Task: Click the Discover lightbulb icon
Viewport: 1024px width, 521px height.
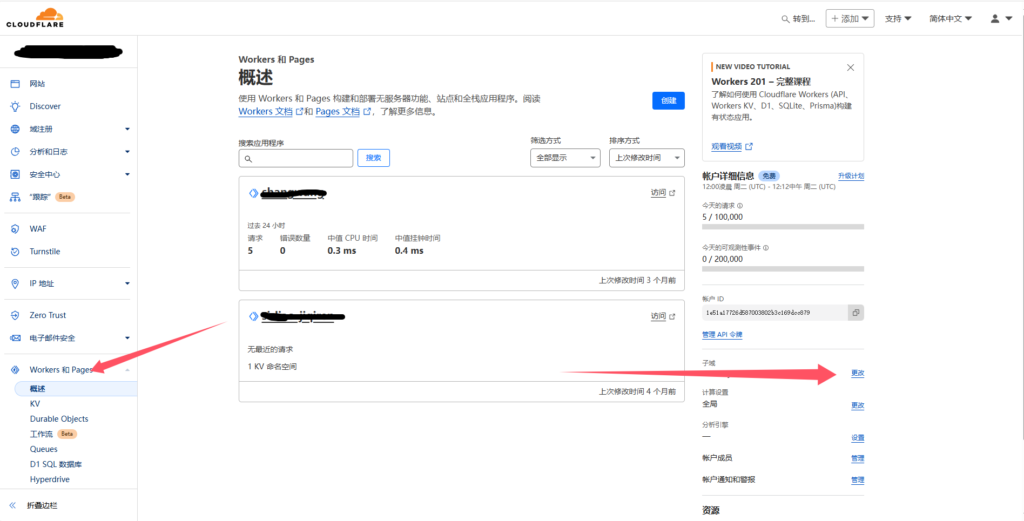Action: coord(15,106)
